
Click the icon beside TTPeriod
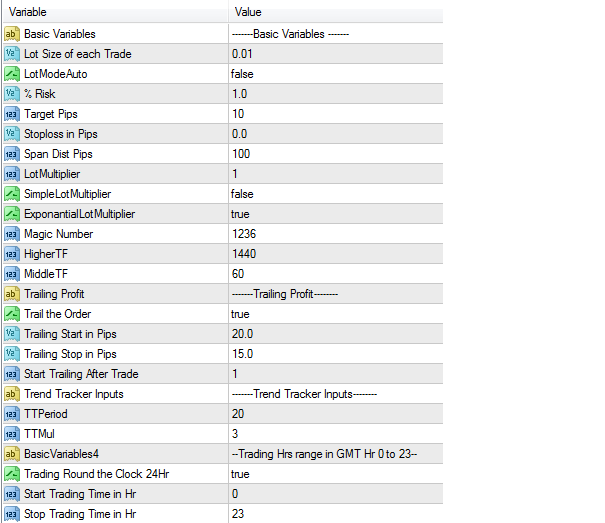[11, 414]
